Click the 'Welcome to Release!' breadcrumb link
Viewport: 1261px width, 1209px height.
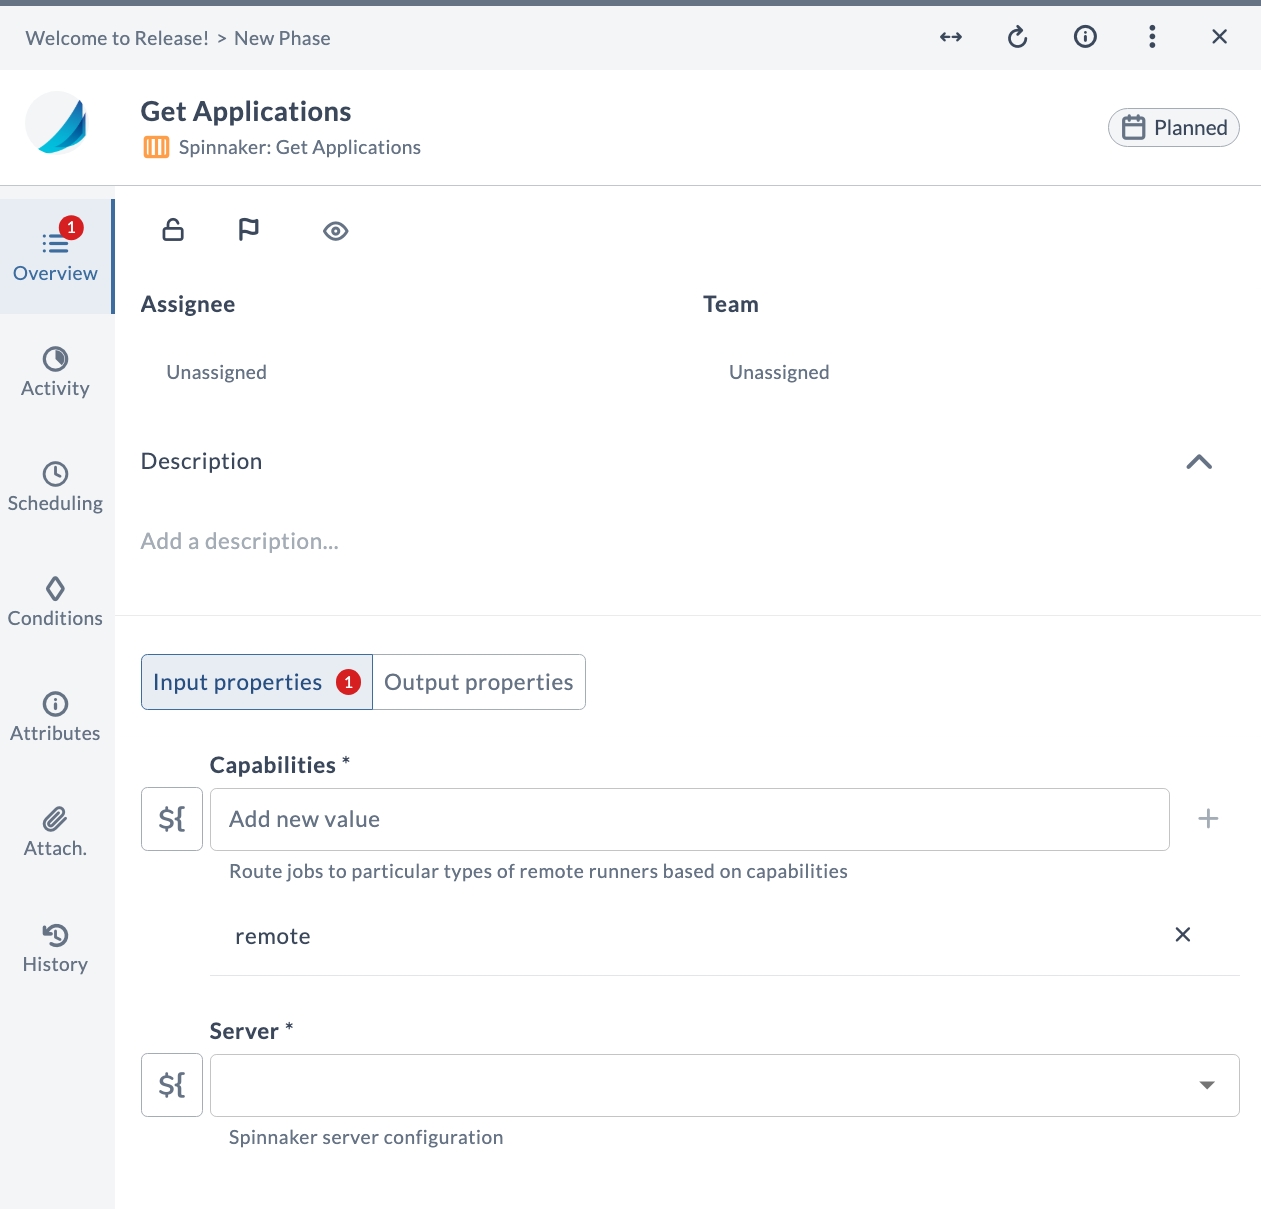point(117,38)
